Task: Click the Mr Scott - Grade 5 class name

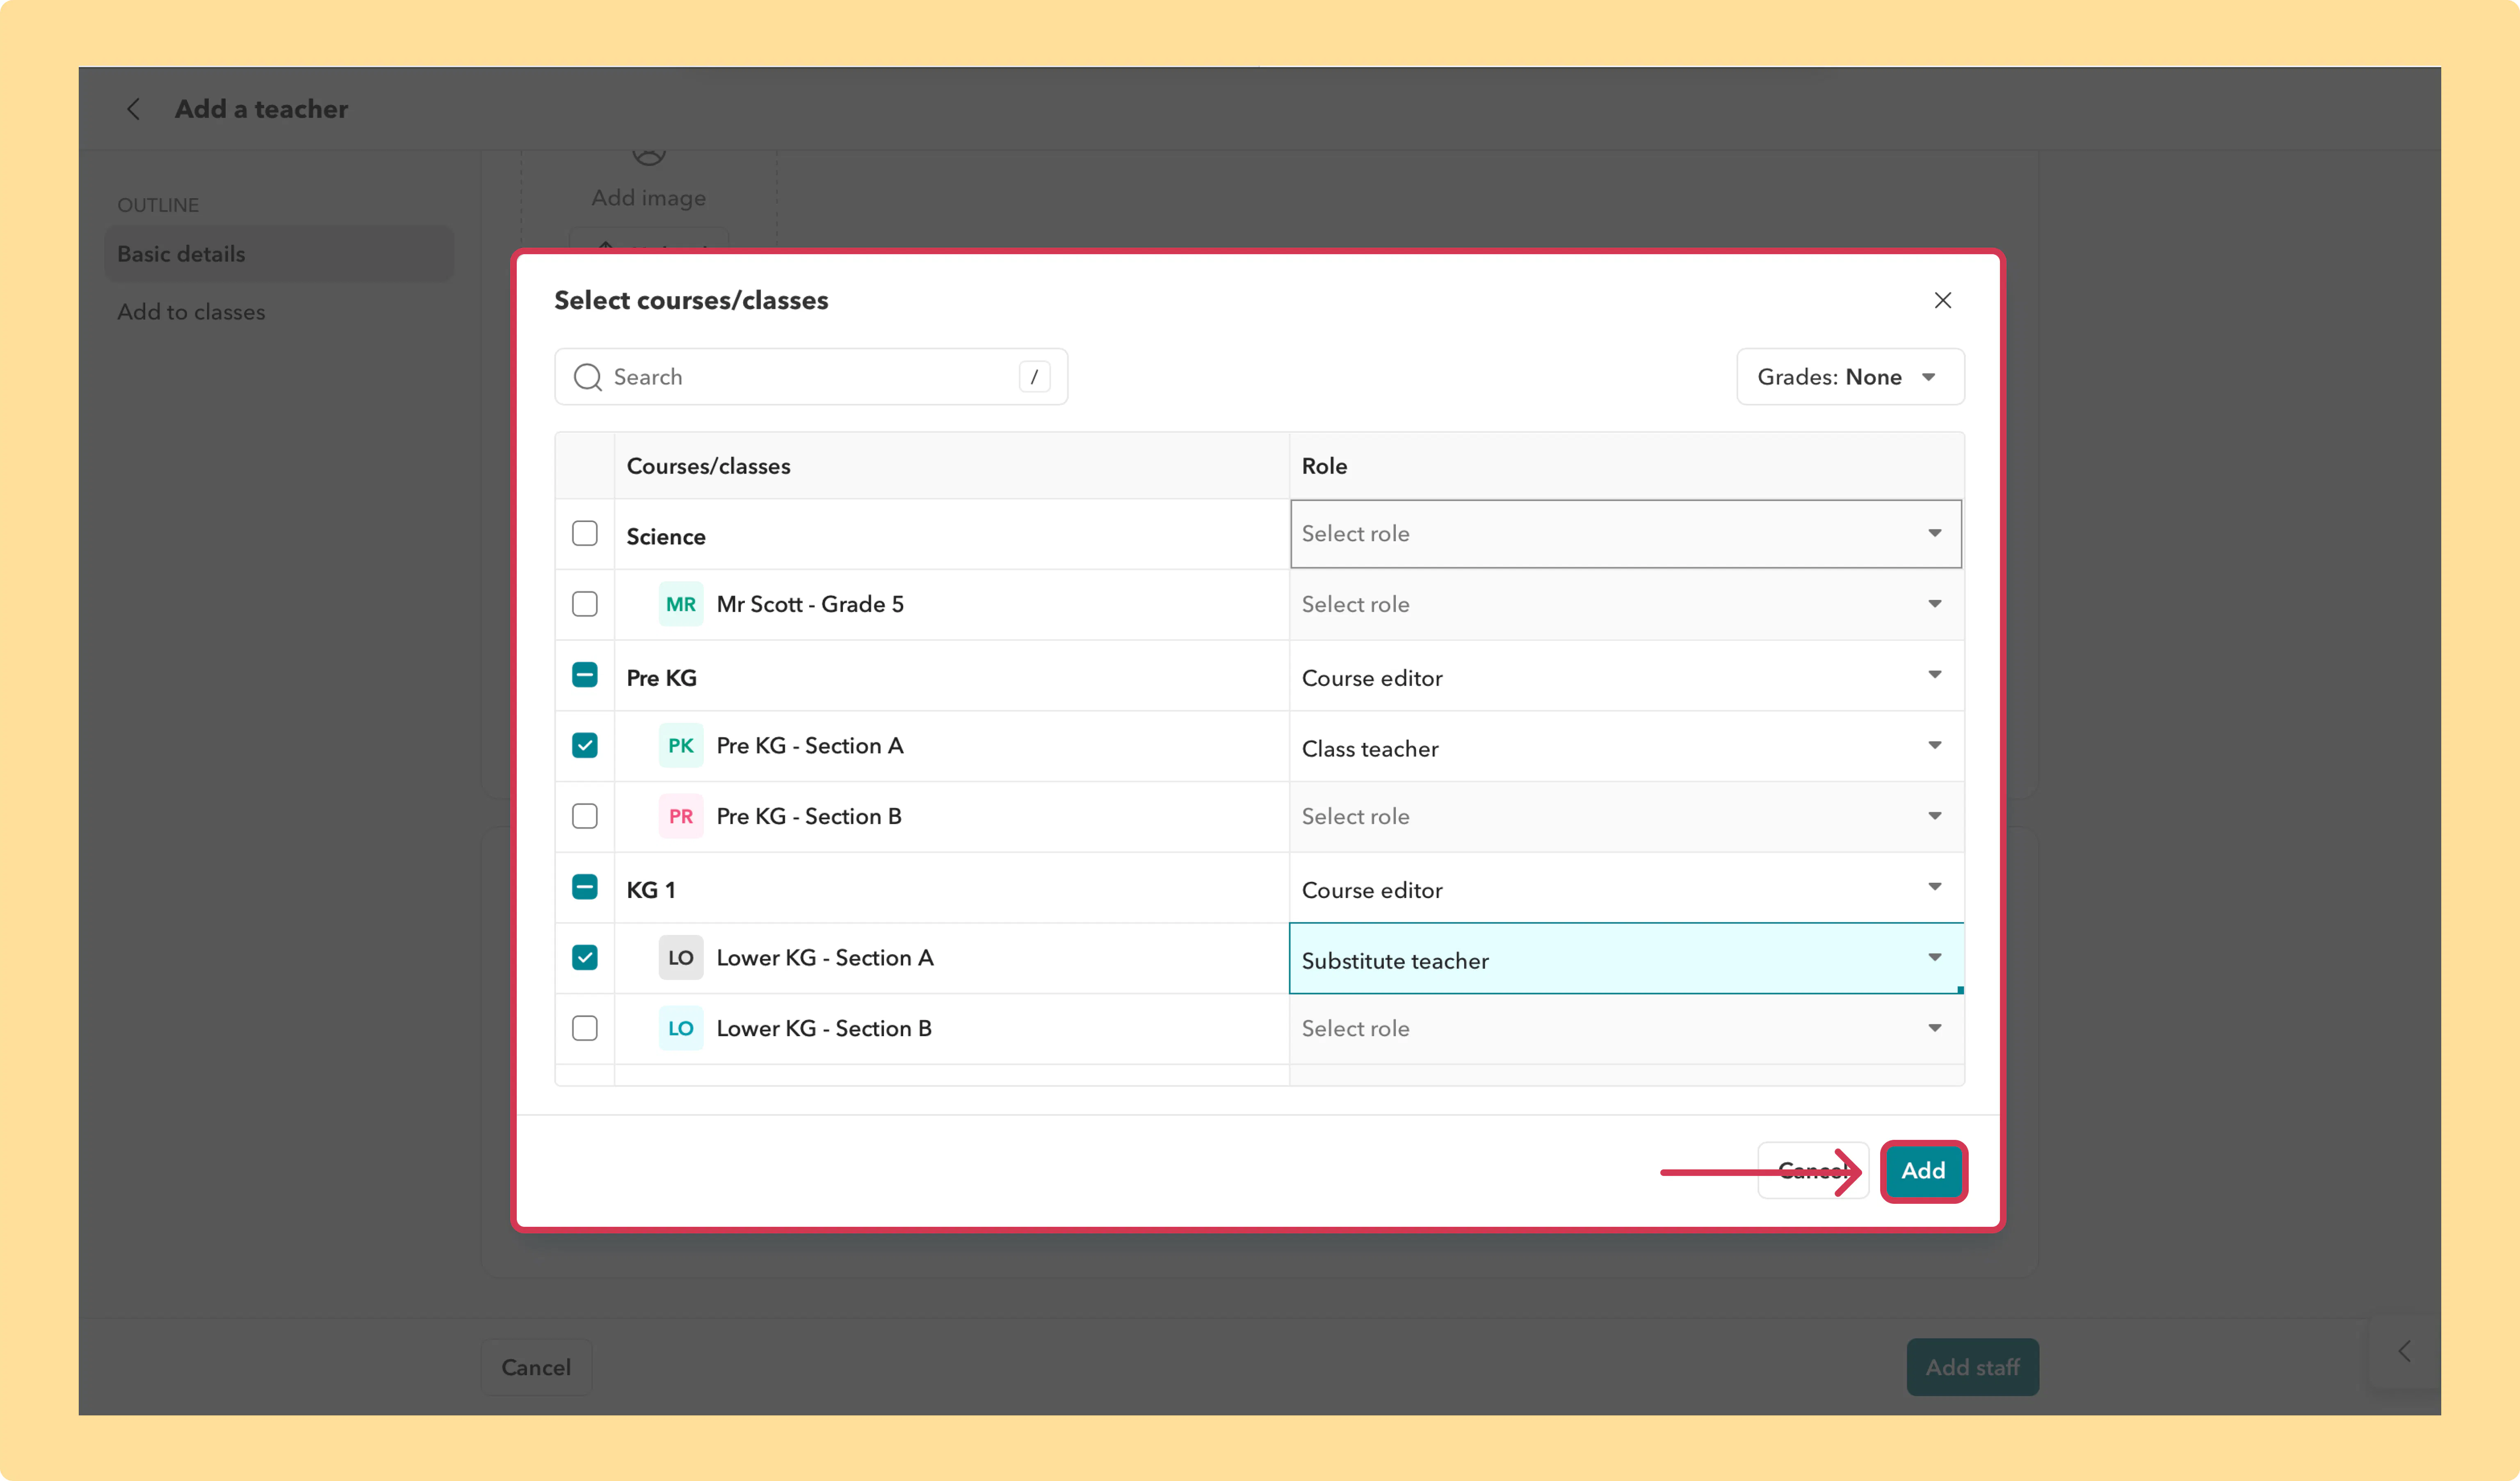Action: (x=810, y=604)
